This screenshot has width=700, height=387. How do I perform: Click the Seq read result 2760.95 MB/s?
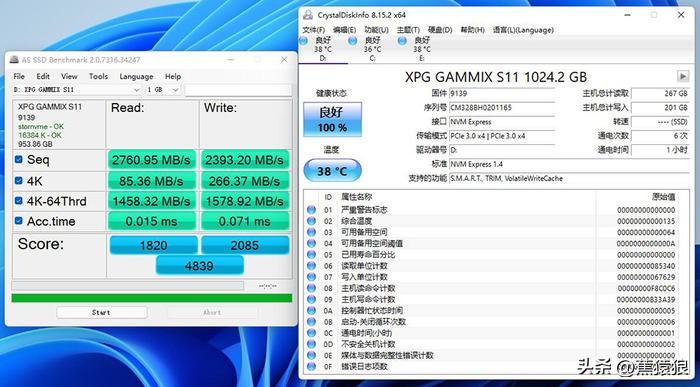pyautogui.click(x=152, y=160)
